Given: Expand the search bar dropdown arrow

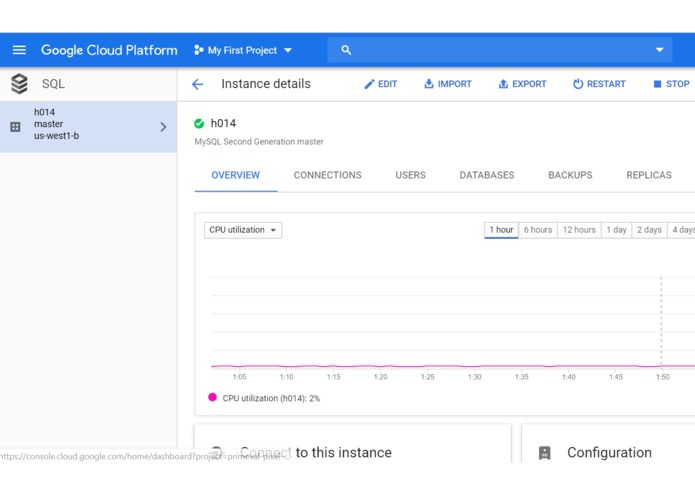Looking at the screenshot, I should pos(660,50).
